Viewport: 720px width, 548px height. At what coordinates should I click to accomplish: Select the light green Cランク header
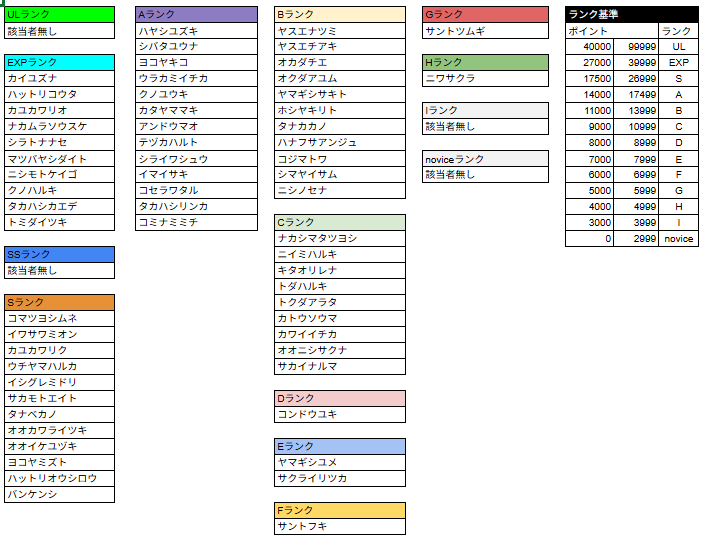340,222
